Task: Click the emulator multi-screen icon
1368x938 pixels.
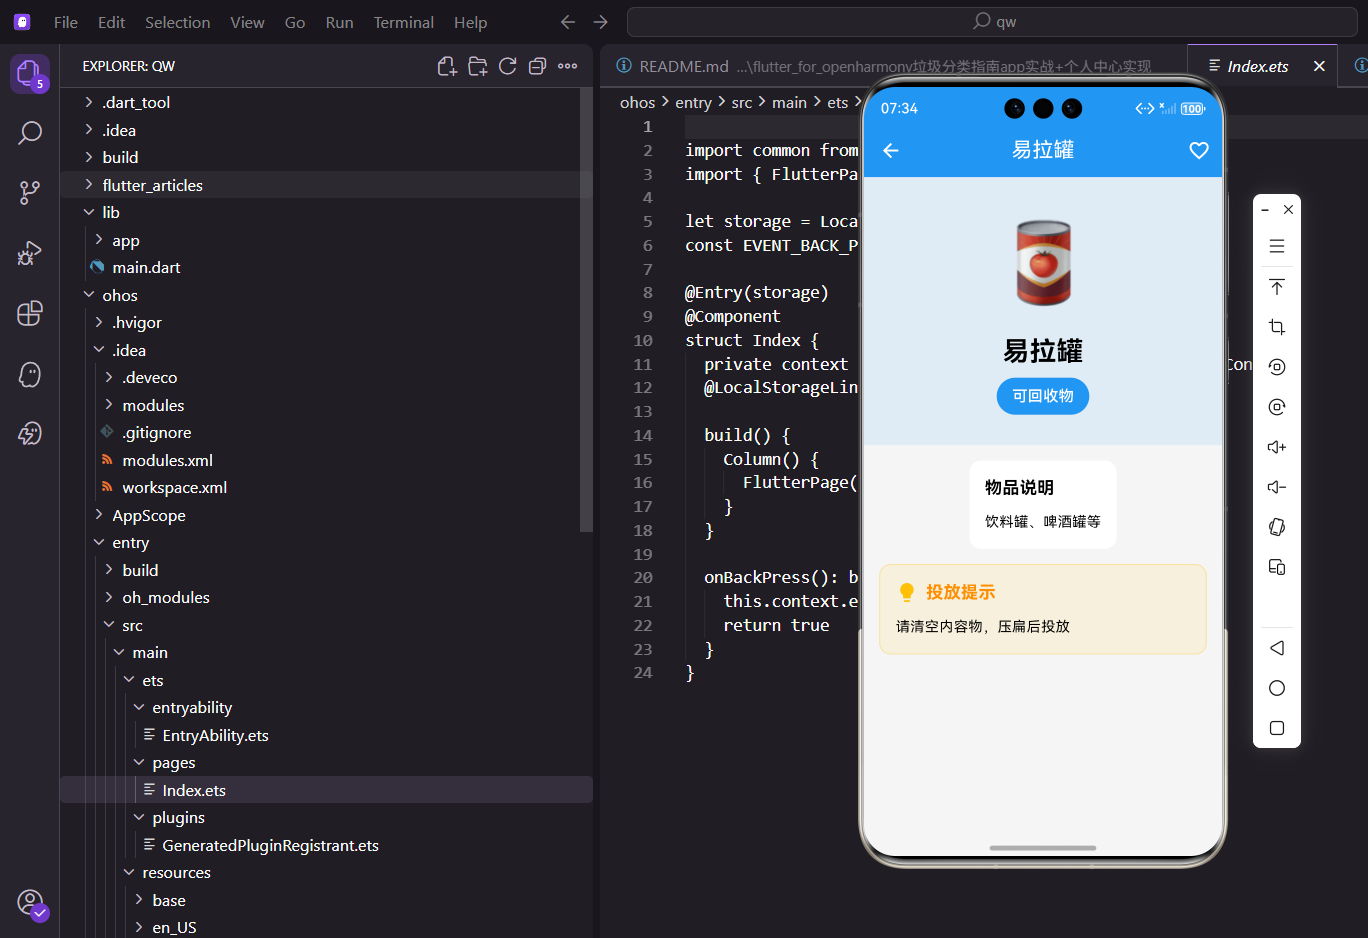Action: click(x=1277, y=567)
